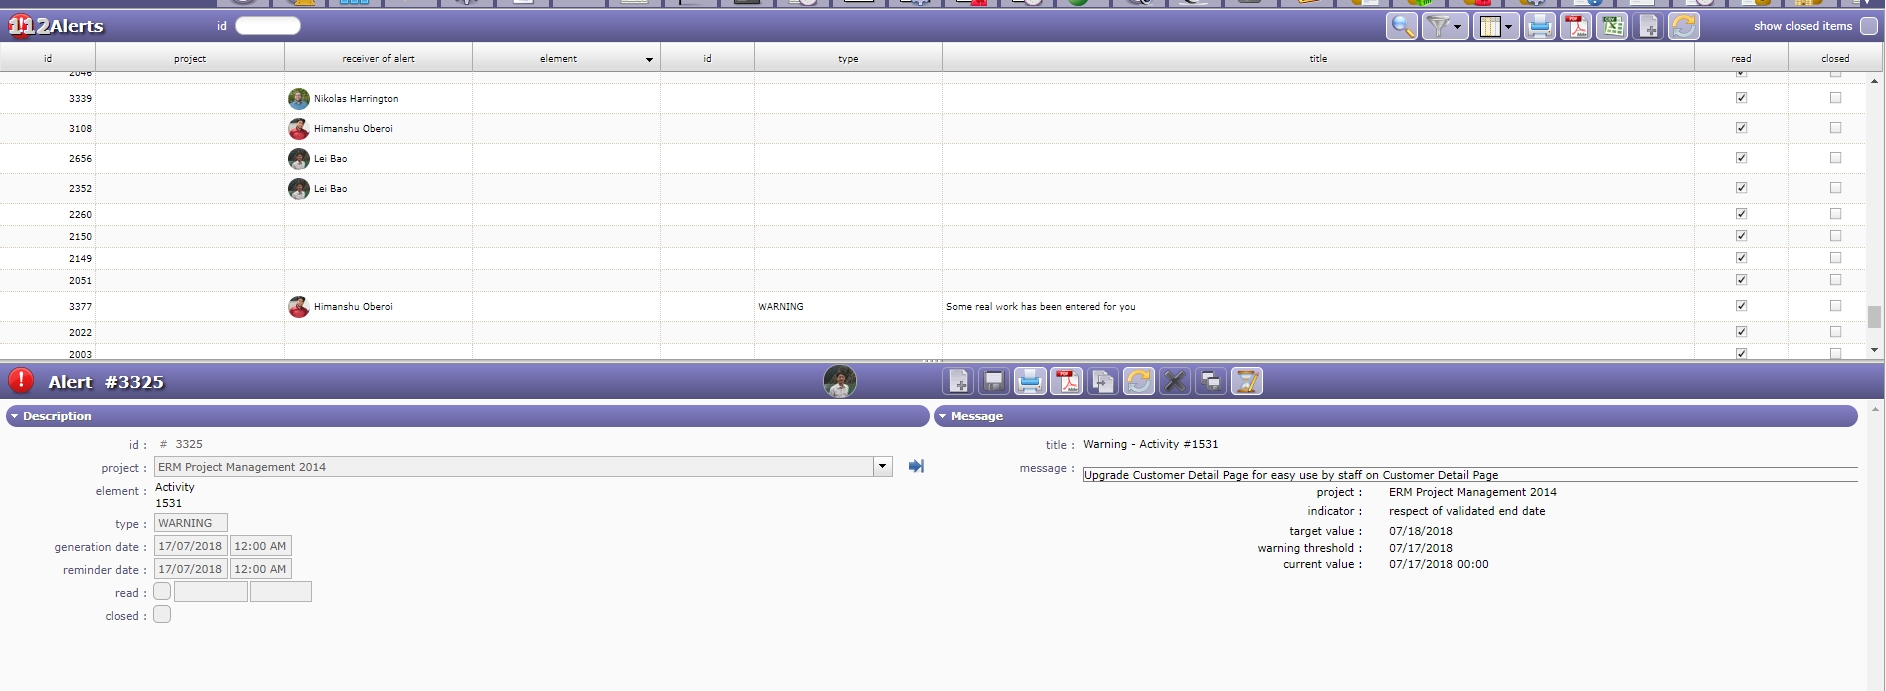The height and width of the screenshot is (691, 1886).
Task: Open the filter funnel dropdown
Action: point(1443,27)
